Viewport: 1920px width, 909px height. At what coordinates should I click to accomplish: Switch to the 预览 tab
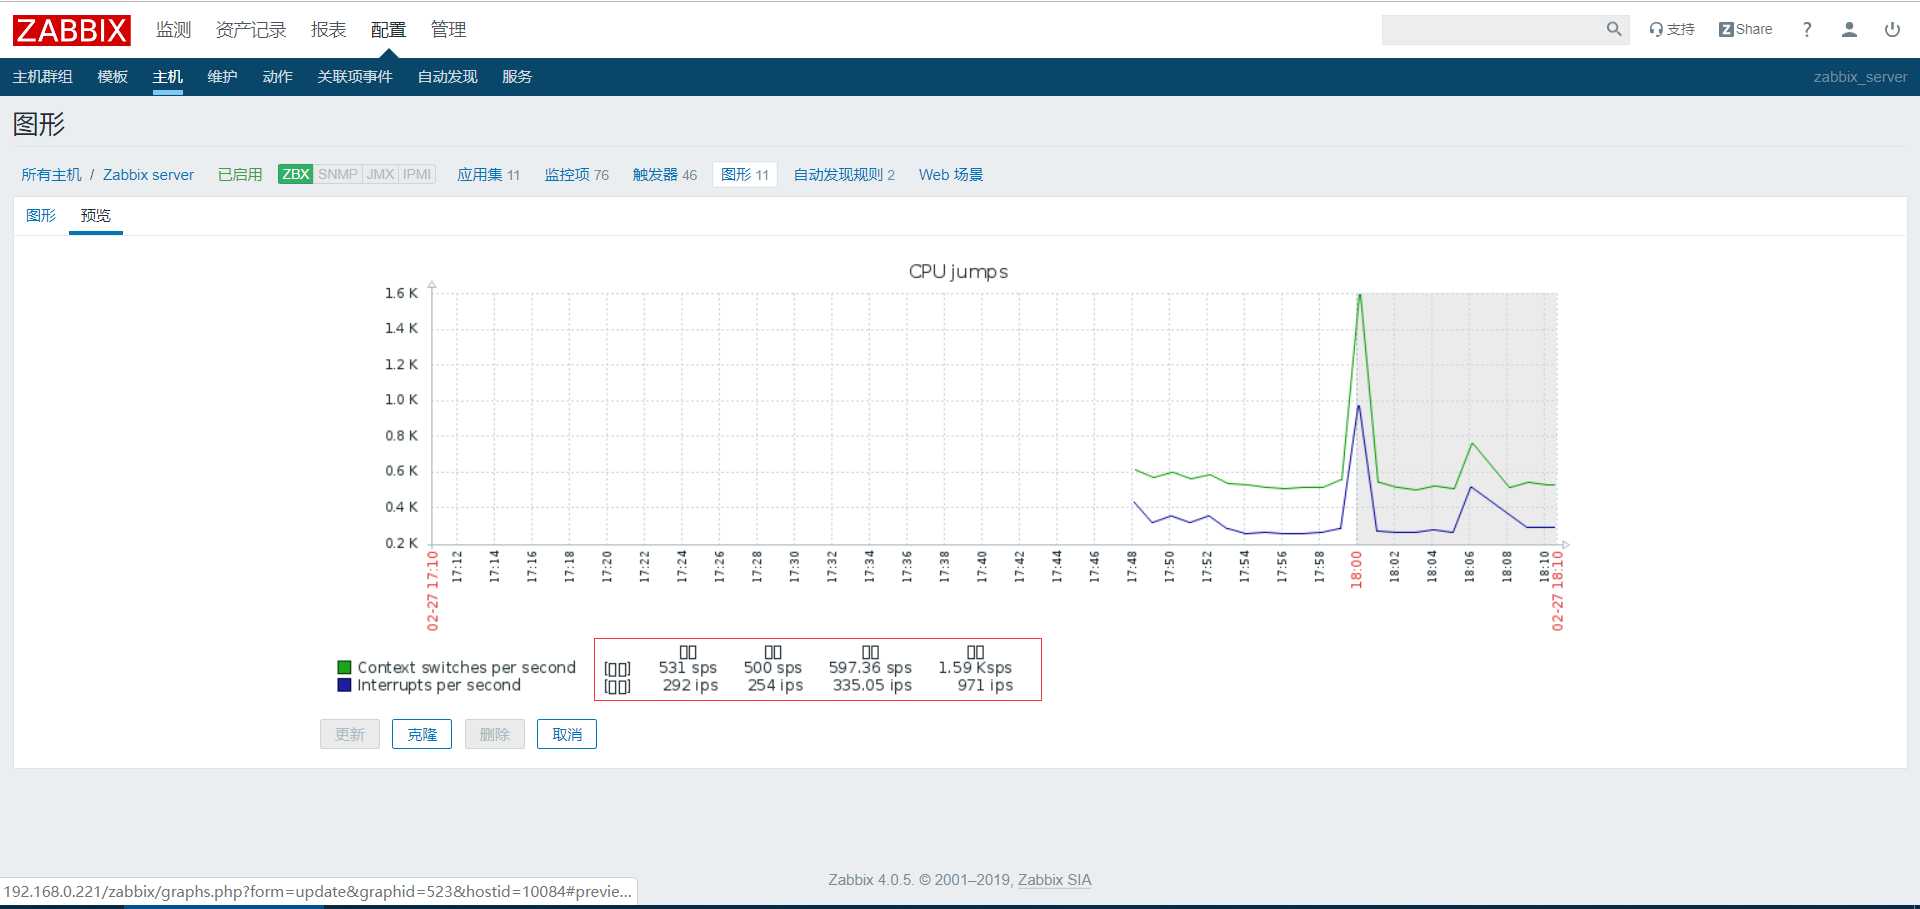pos(96,216)
